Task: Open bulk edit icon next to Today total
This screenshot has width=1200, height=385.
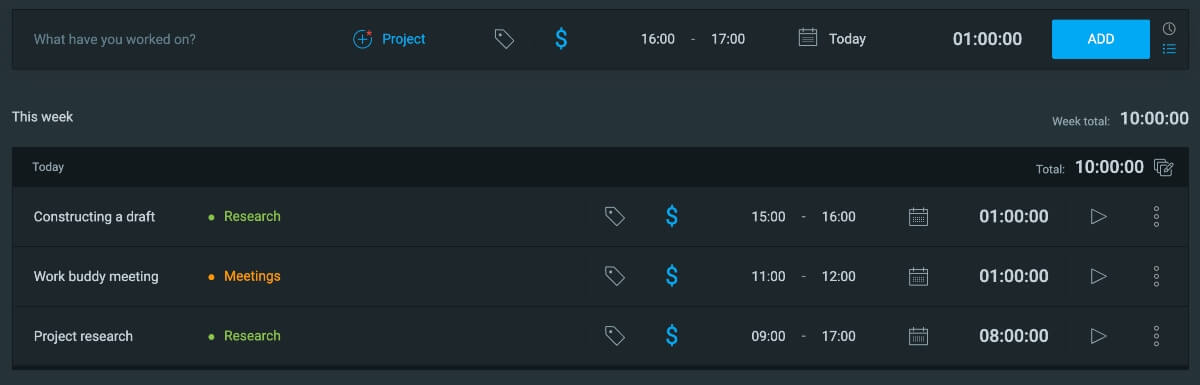Action: click(x=1163, y=167)
